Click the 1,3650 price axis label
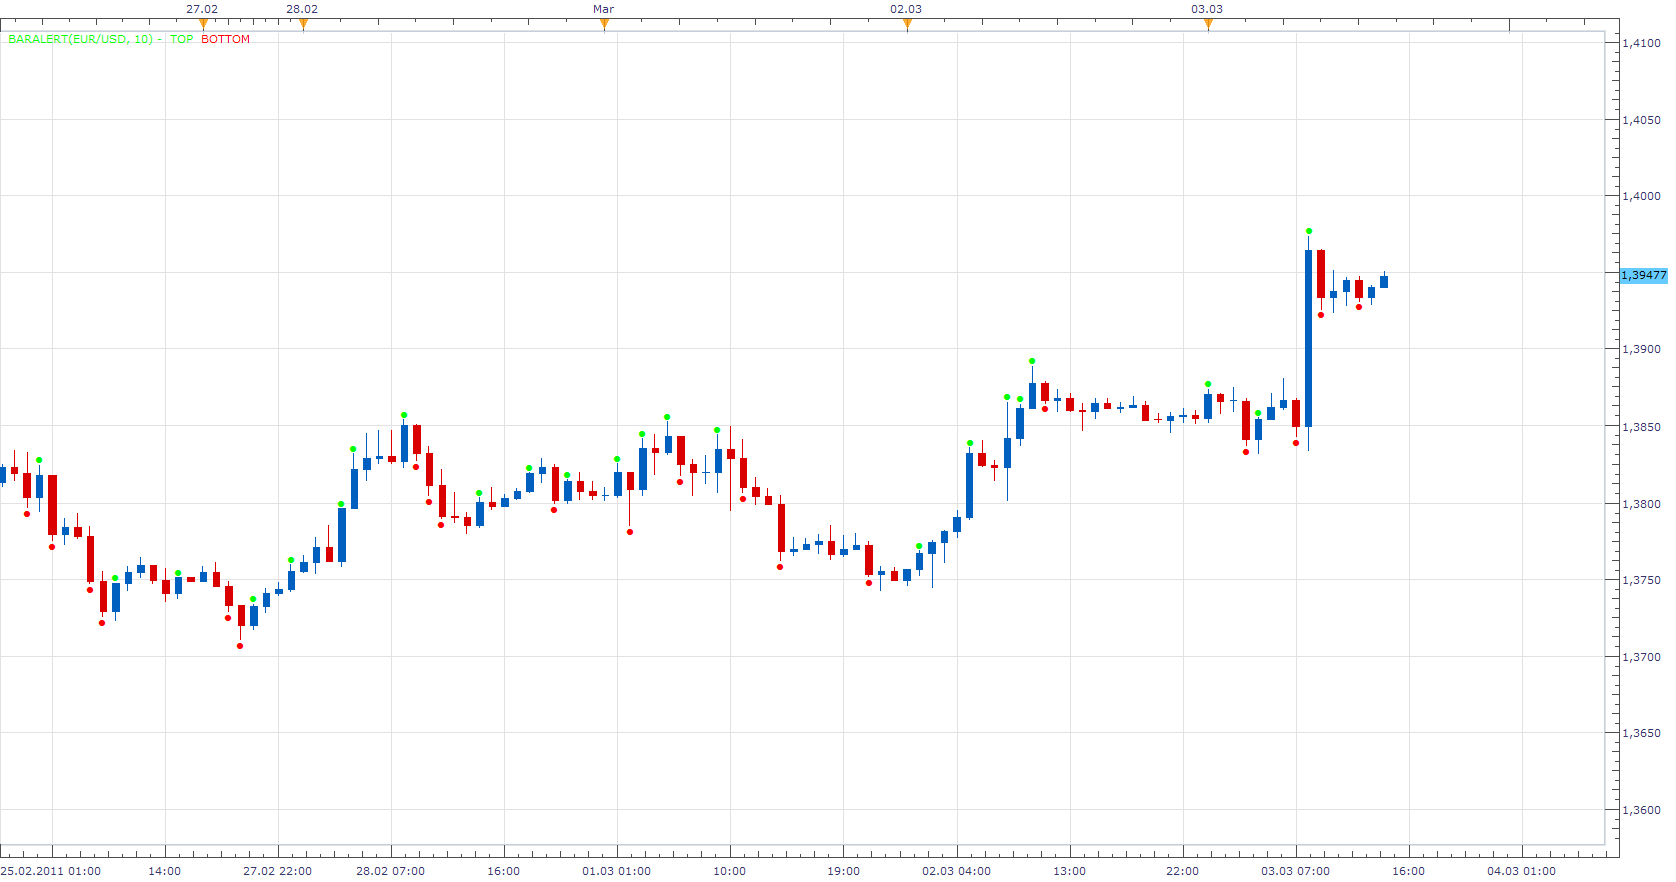 (1641, 733)
